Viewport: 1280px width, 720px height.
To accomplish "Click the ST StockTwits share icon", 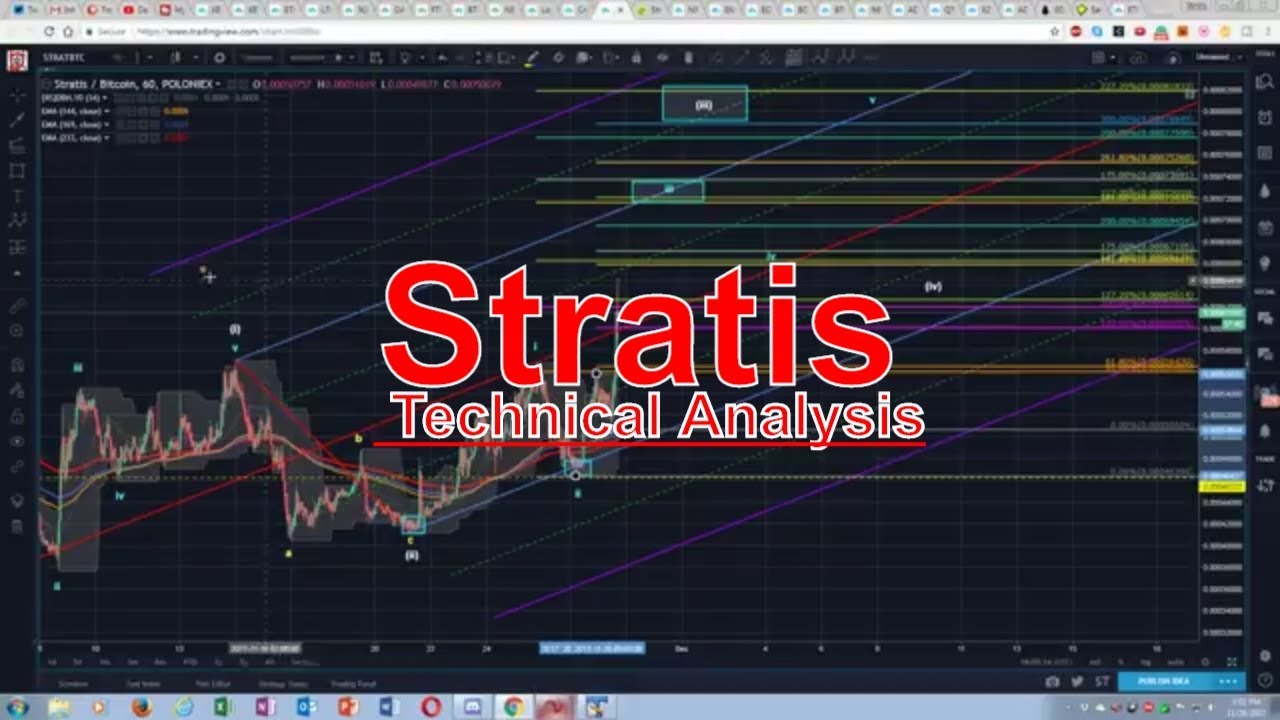I will tap(1101, 682).
